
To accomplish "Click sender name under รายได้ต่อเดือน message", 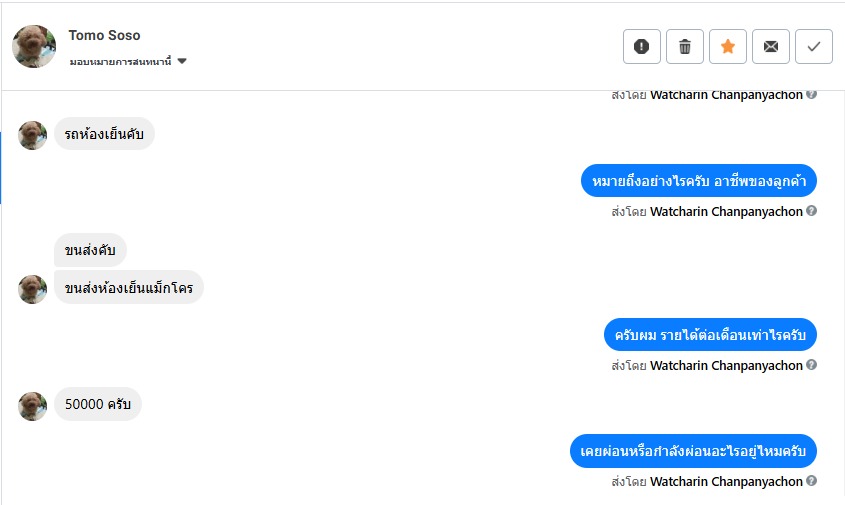I will point(726,366).
